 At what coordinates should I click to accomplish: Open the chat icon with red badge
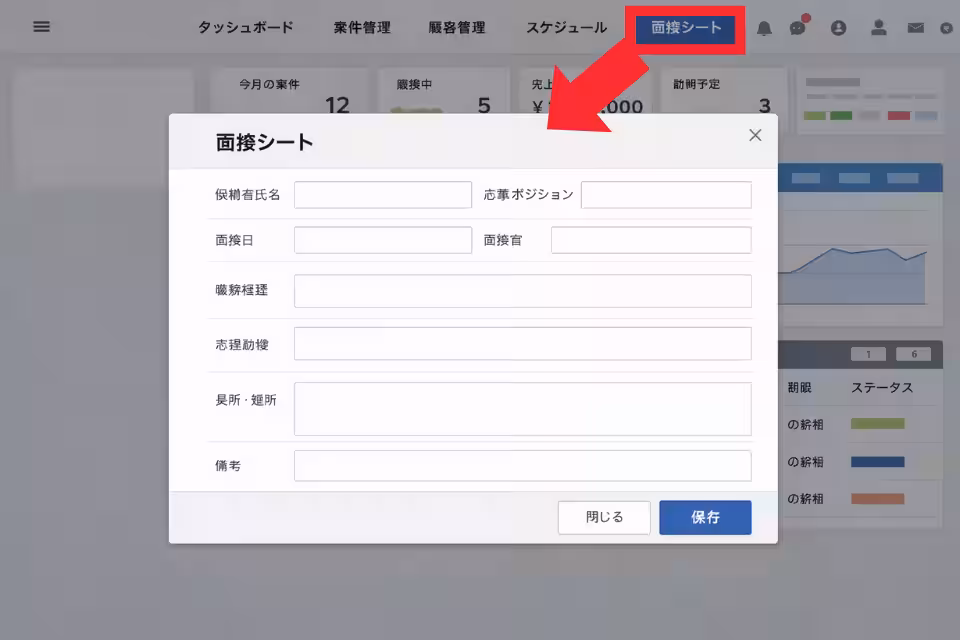pos(797,29)
